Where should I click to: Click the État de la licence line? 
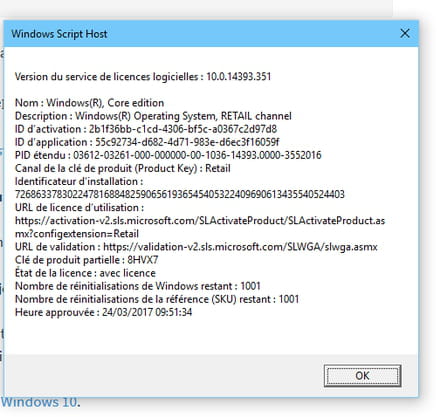point(85,273)
